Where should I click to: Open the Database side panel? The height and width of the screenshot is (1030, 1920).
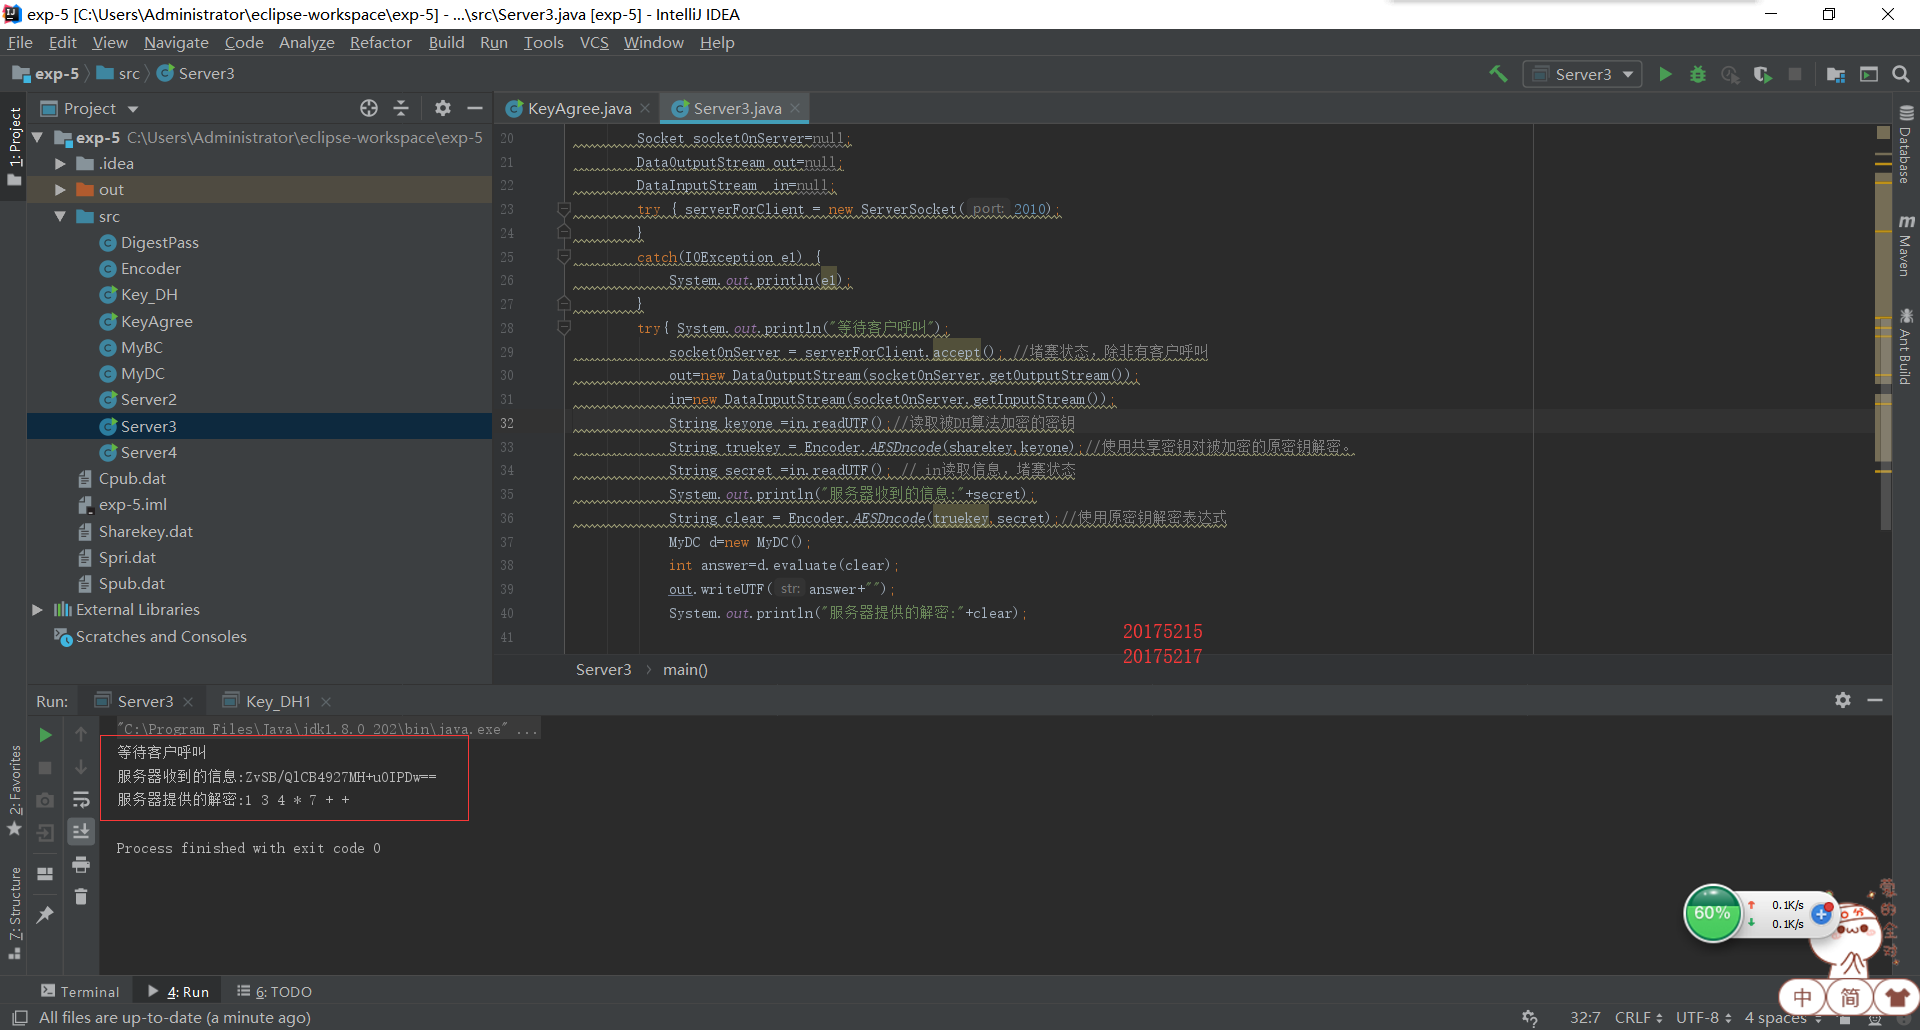tap(1906, 144)
